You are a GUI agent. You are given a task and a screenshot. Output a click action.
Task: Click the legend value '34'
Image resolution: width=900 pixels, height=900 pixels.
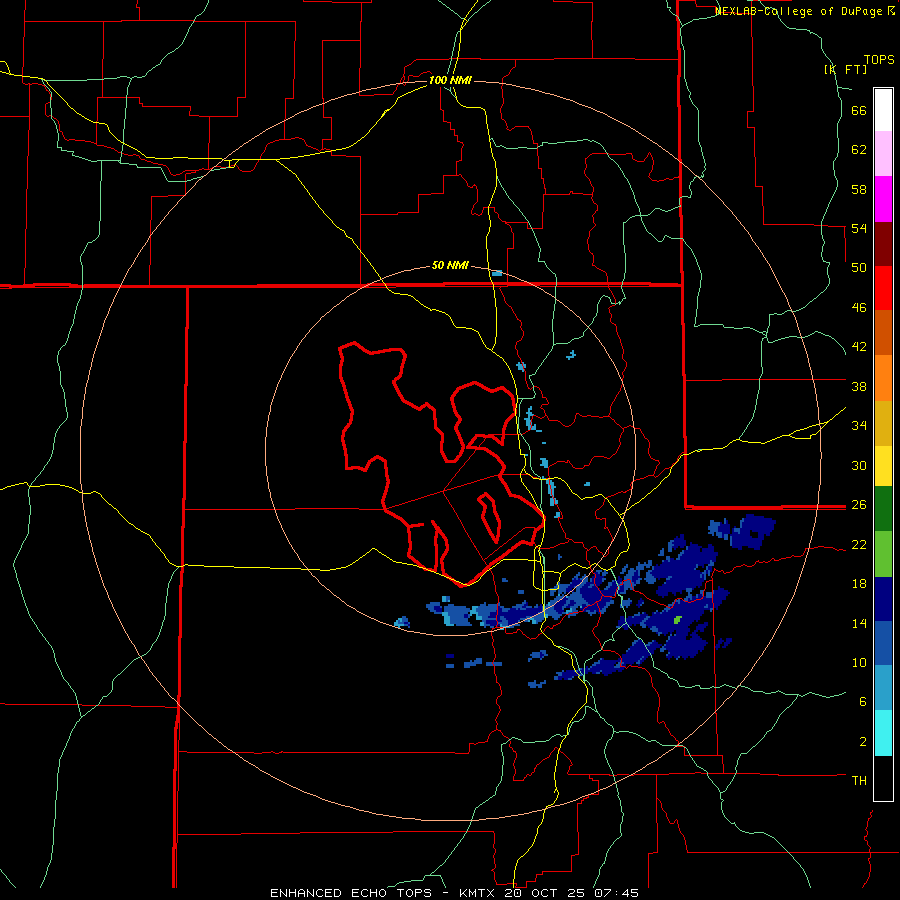859,425
